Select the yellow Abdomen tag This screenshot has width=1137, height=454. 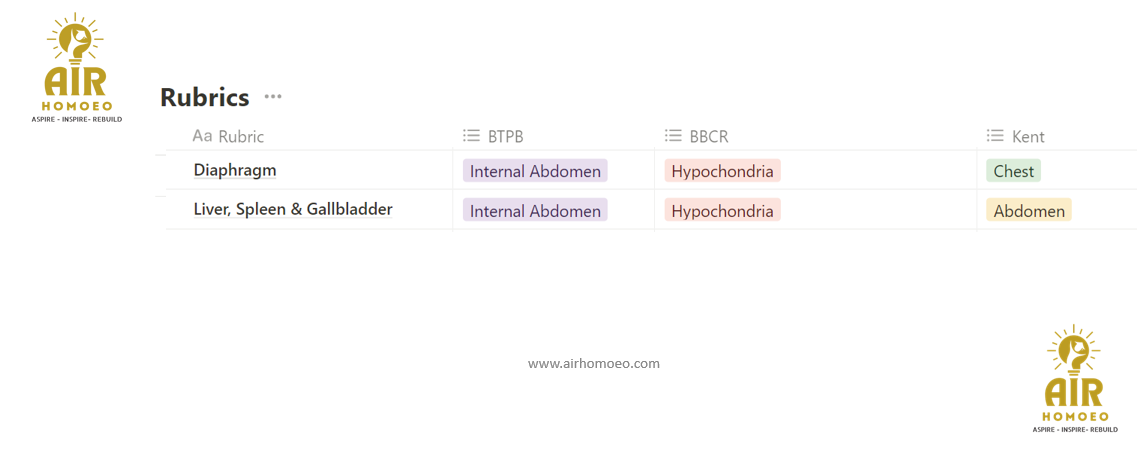1028,211
